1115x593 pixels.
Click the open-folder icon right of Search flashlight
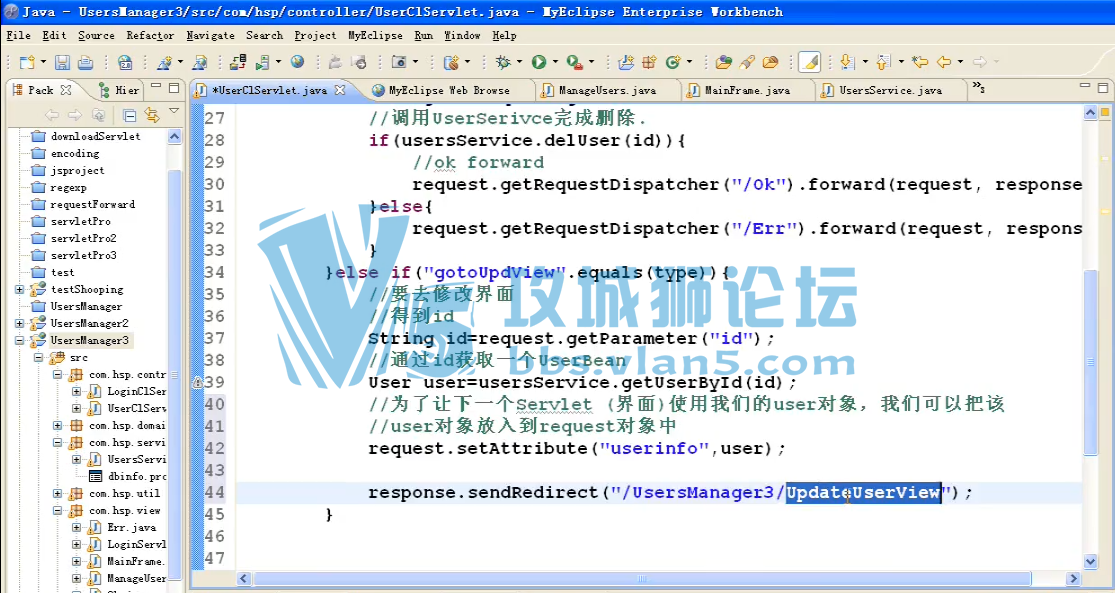pyautogui.click(x=770, y=63)
